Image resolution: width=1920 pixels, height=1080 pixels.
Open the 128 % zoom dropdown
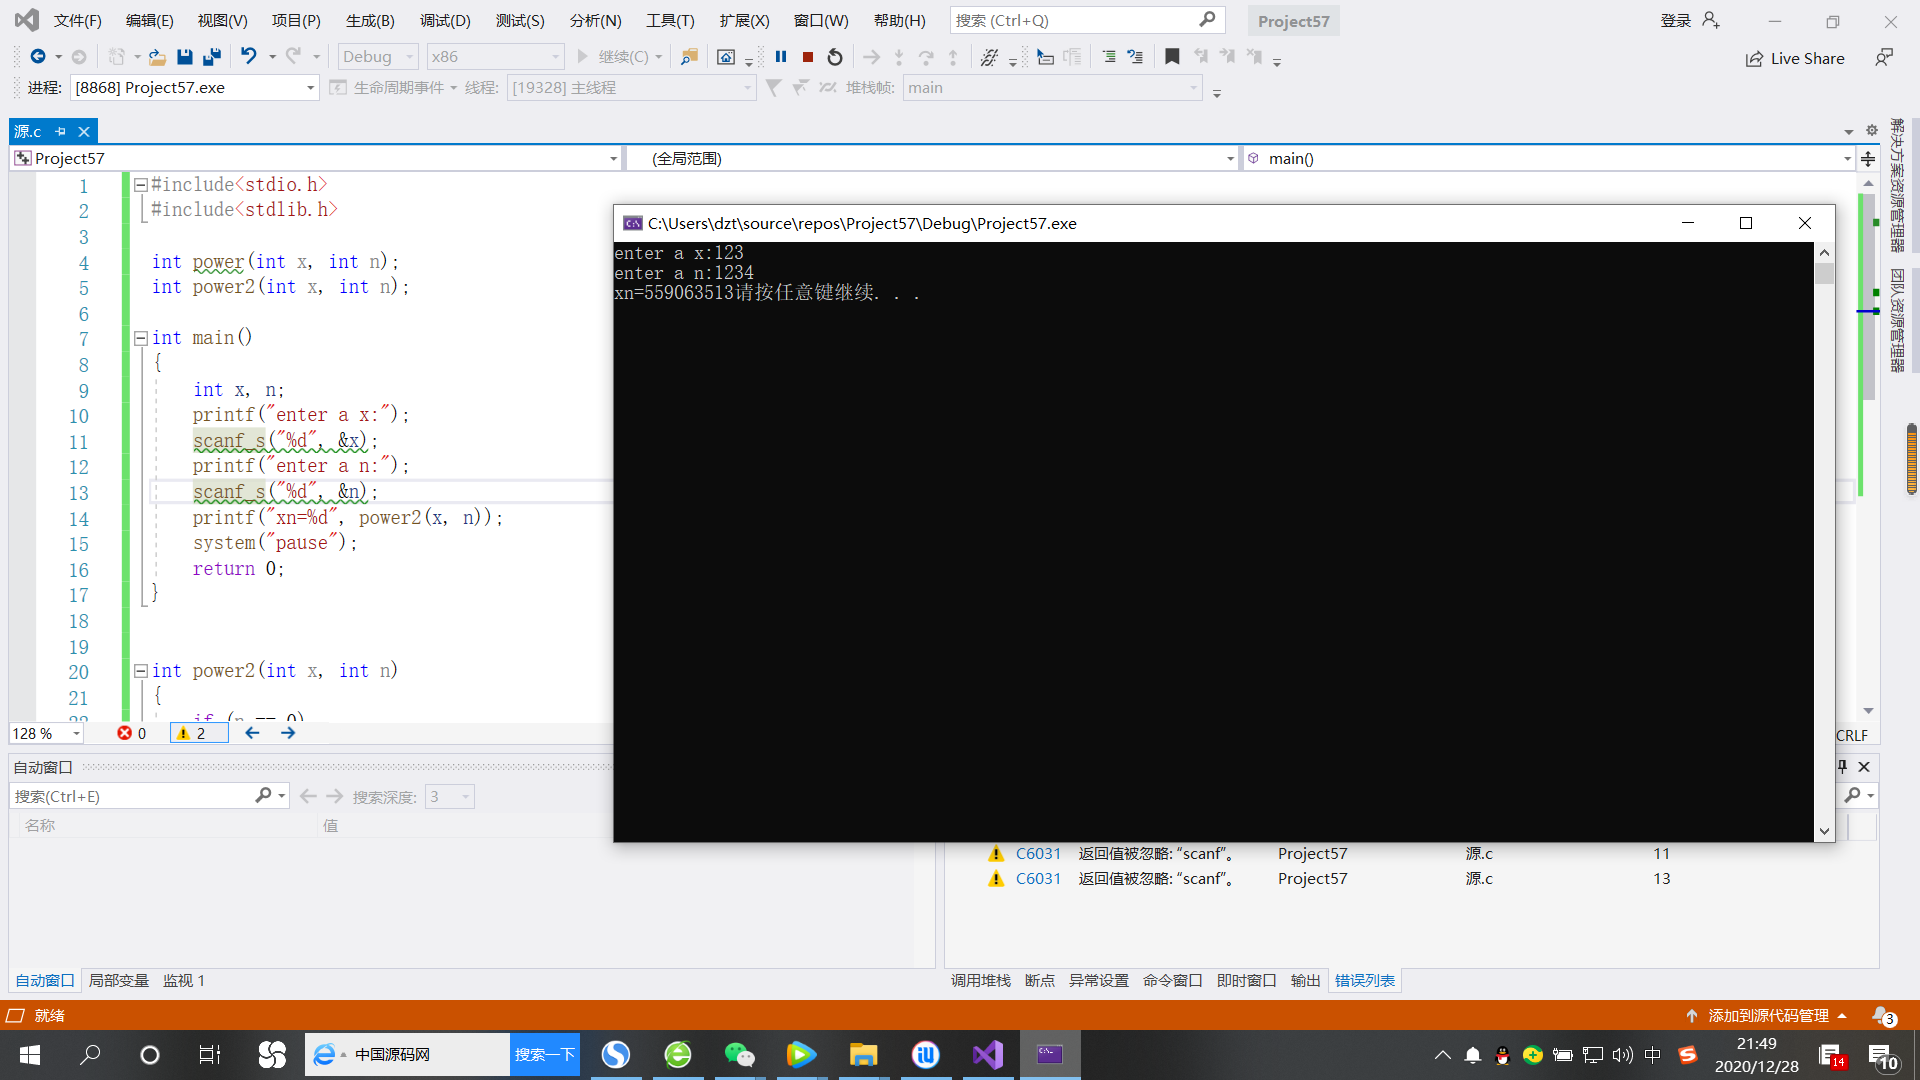[76, 734]
